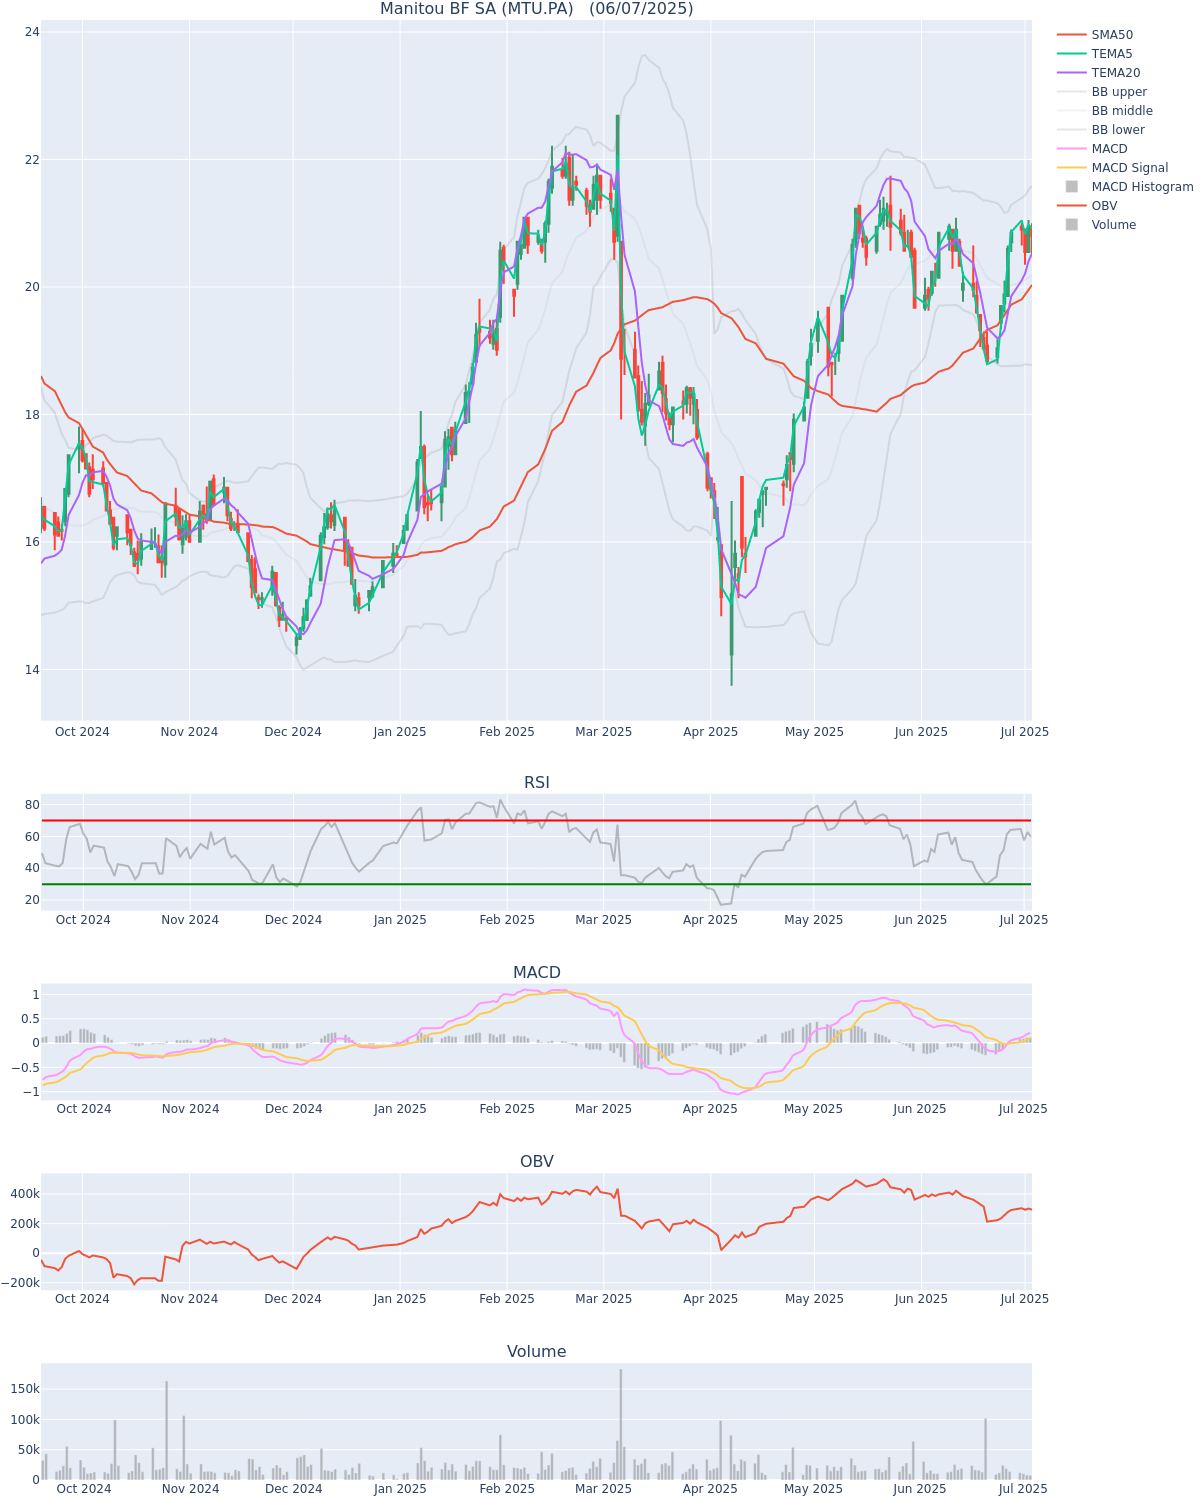The width and height of the screenshot is (1200, 1500).
Task: Hide the TEMA5 series via legend
Action: [x=1095, y=54]
